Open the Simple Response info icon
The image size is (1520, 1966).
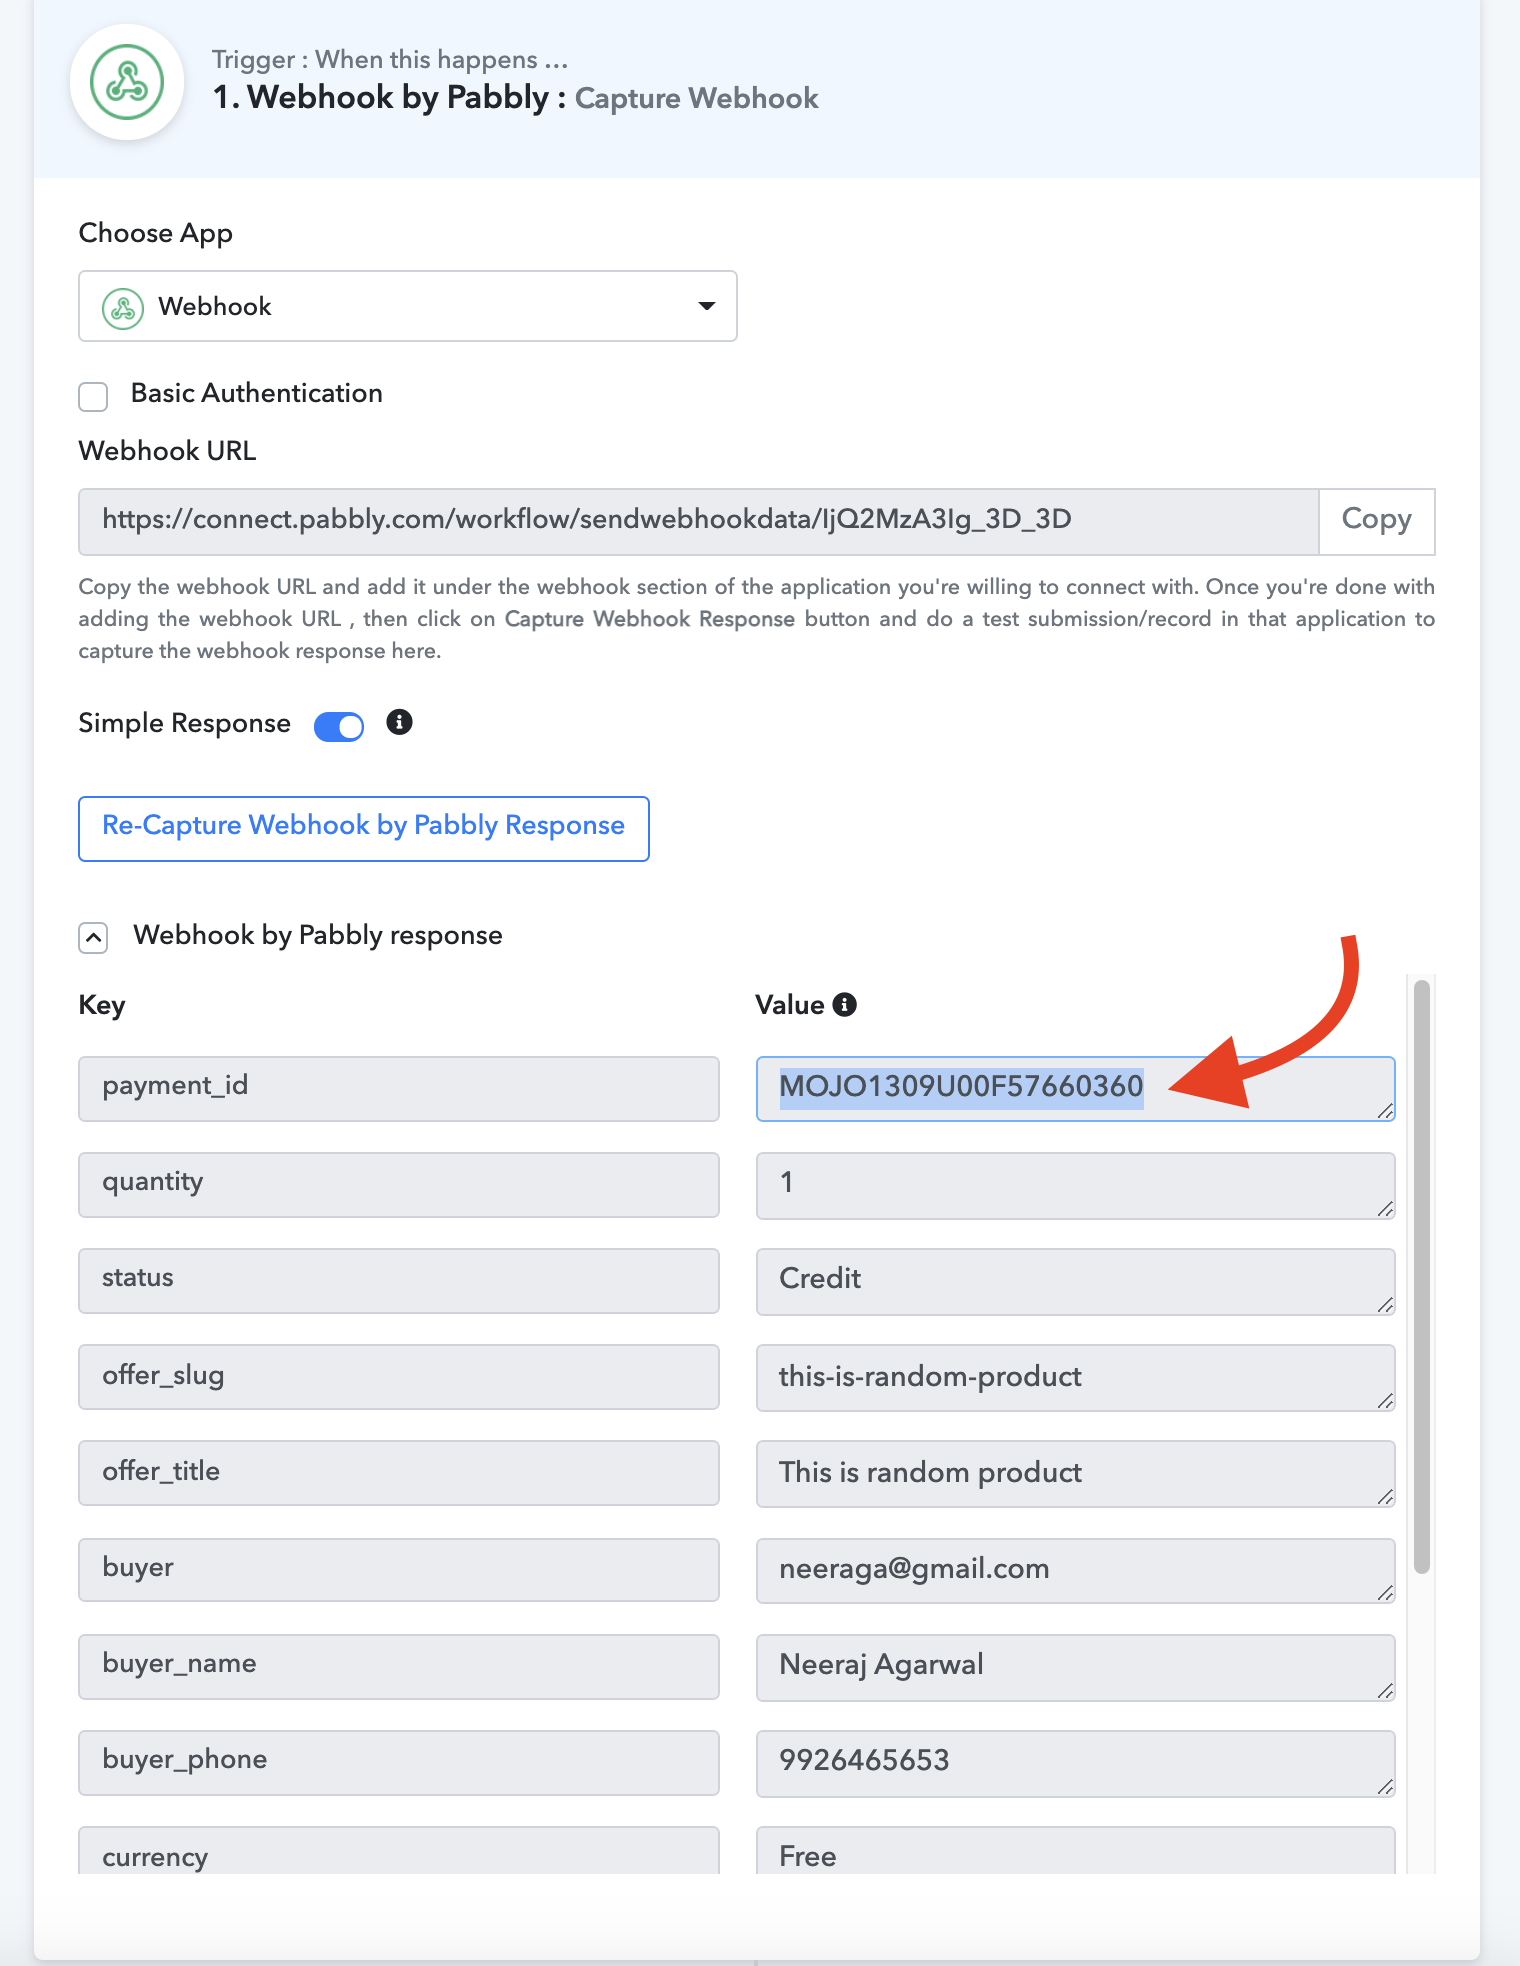[x=399, y=722]
